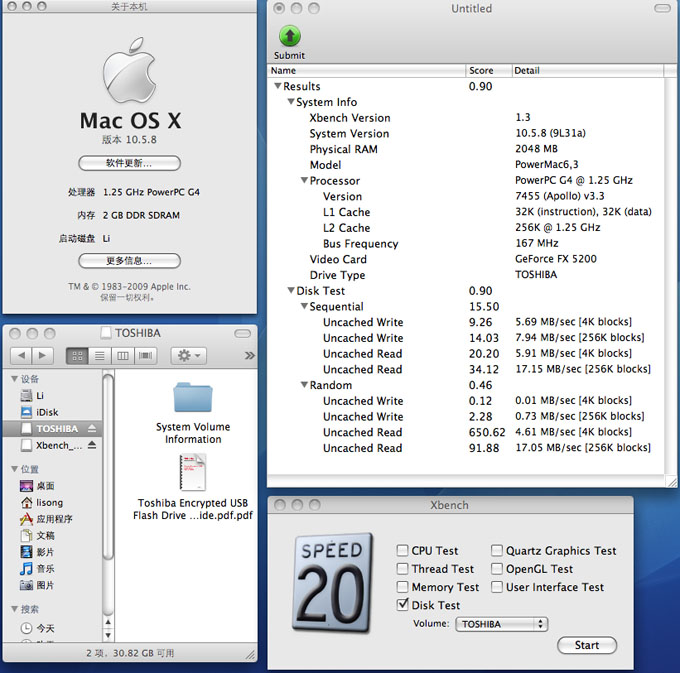Uncheck the Disk Test checkbox

[x=402, y=604]
